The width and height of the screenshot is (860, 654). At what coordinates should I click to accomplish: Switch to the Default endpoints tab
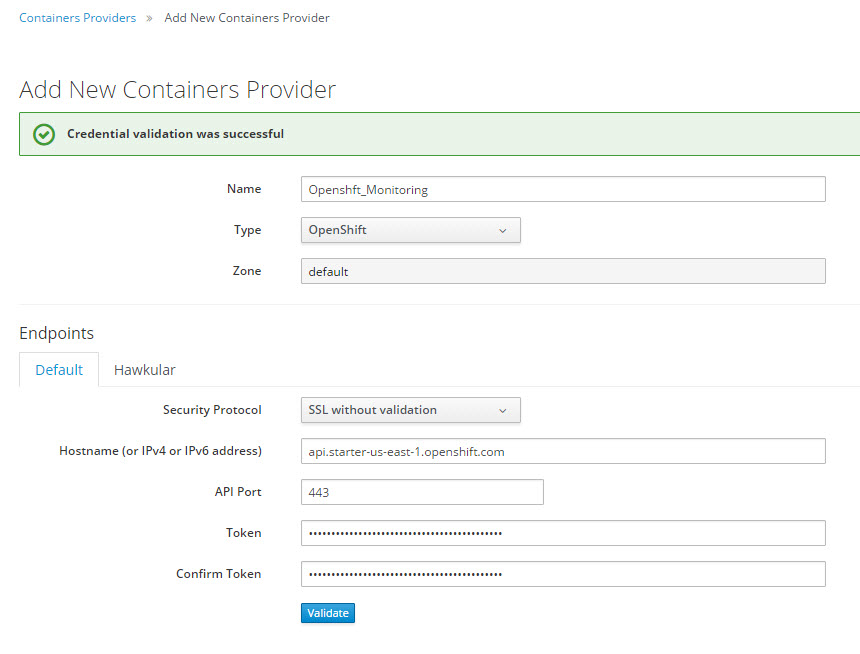(59, 370)
